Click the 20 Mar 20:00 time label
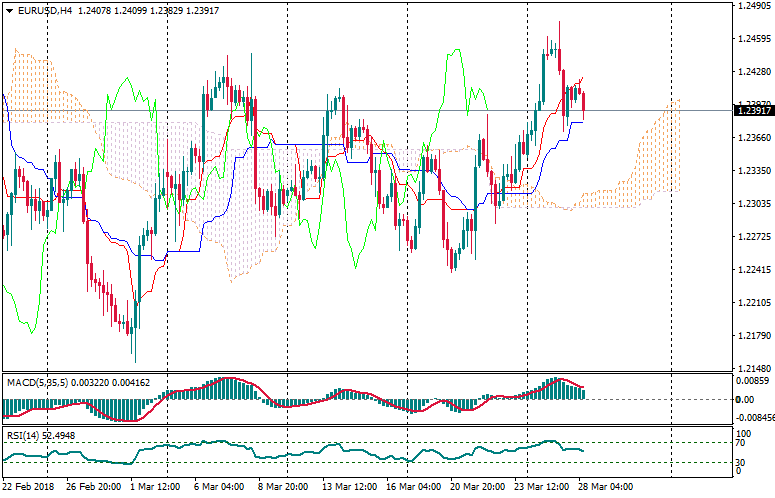The image size is (775, 498). [478, 488]
